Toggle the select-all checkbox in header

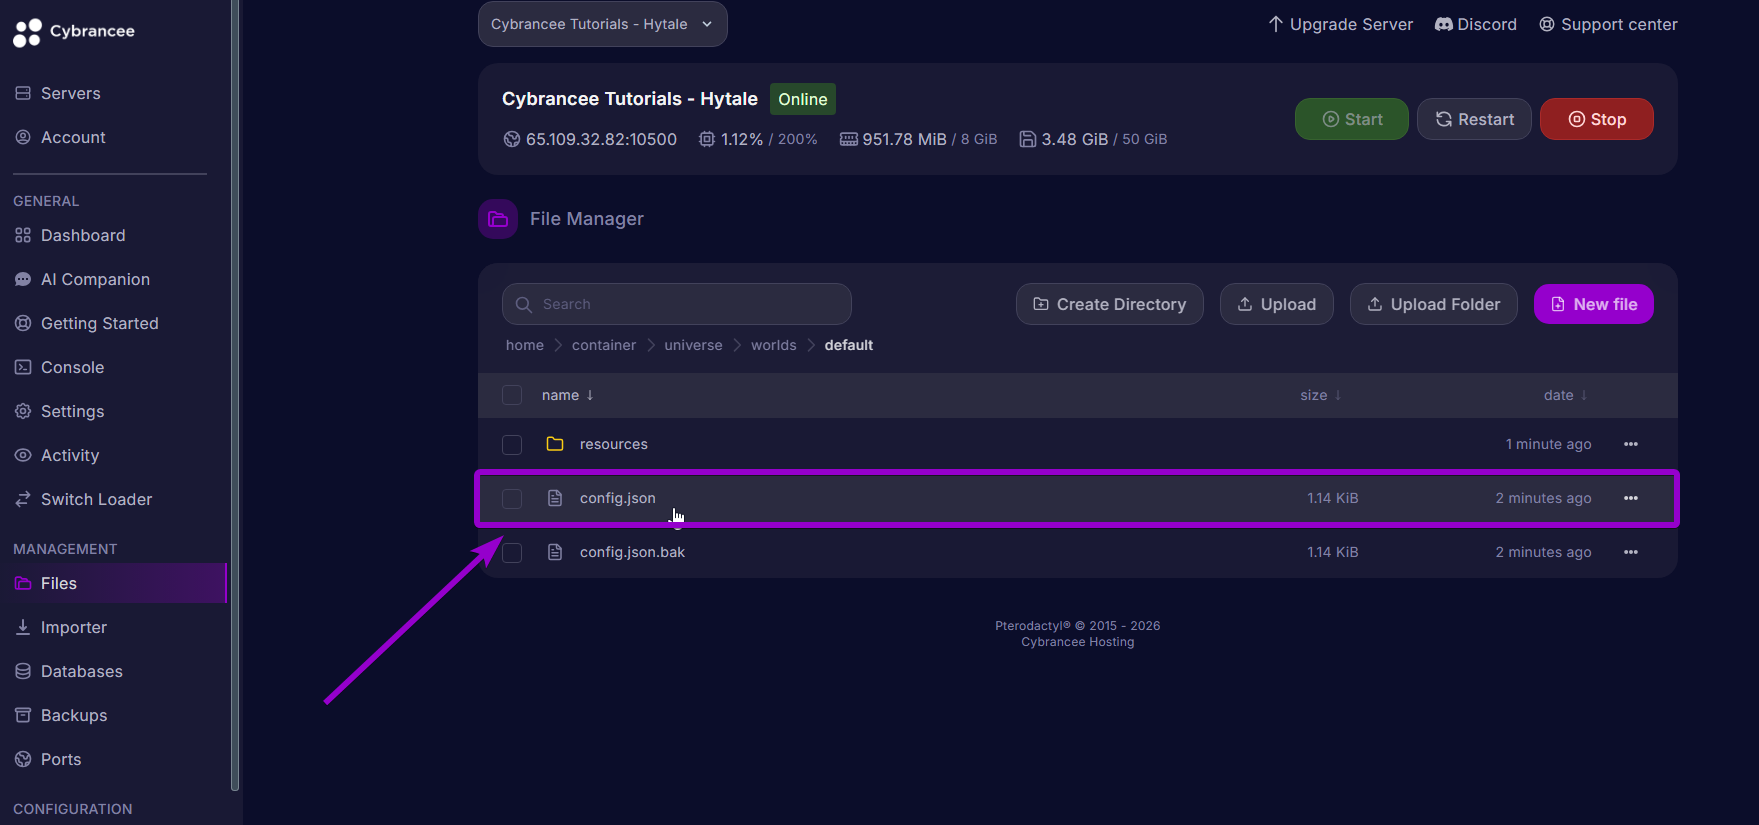point(512,395)
